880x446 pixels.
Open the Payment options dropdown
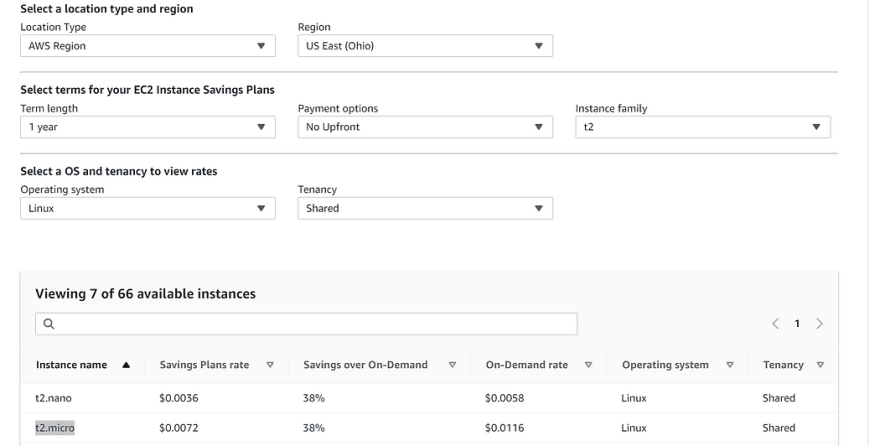425,127
